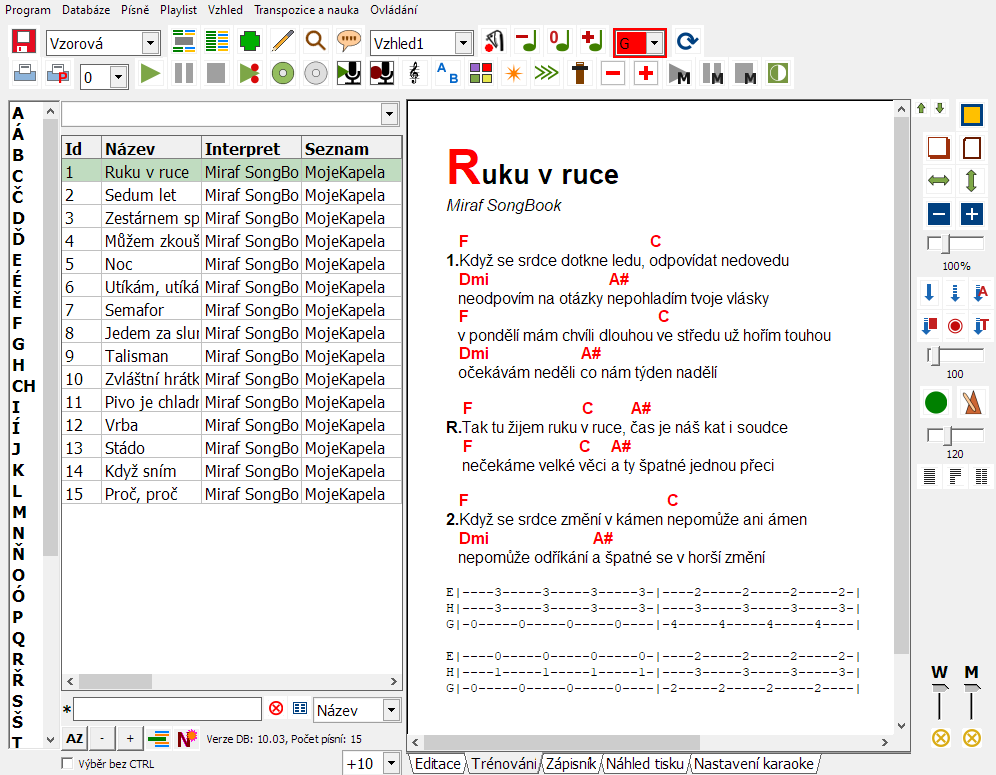Open the 'Transpozice a nauka' menu
This screenshot has width=996, height=775.
pyautogui.click(x=306, y=10)
